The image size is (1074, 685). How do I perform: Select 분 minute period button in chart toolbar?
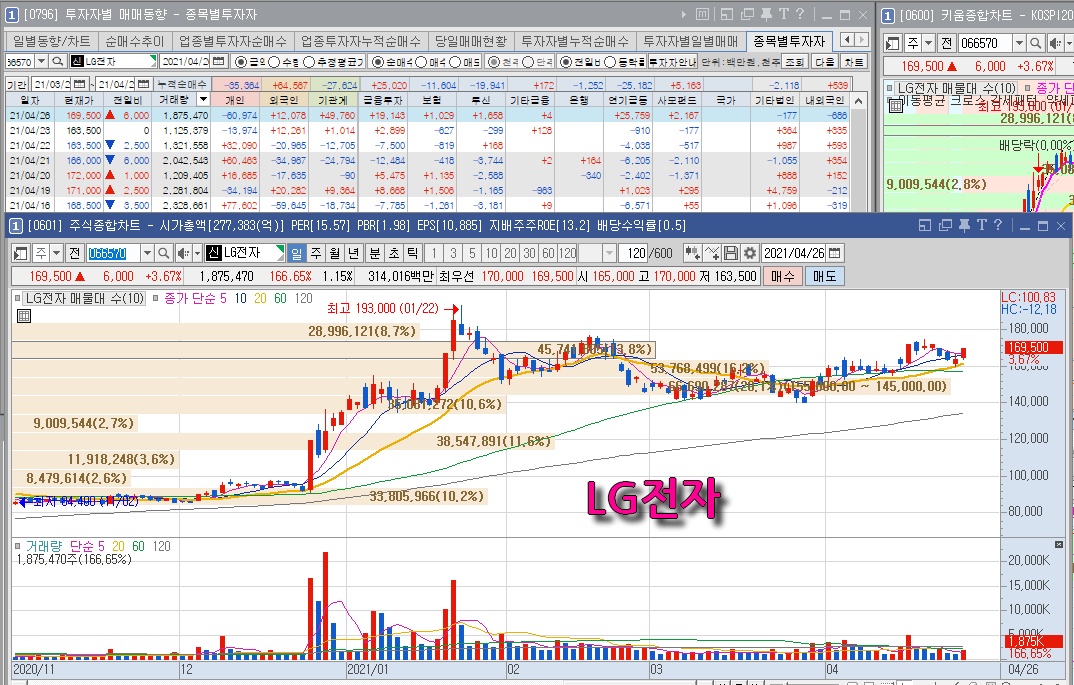pyautogui.click(x=375, y=253)
